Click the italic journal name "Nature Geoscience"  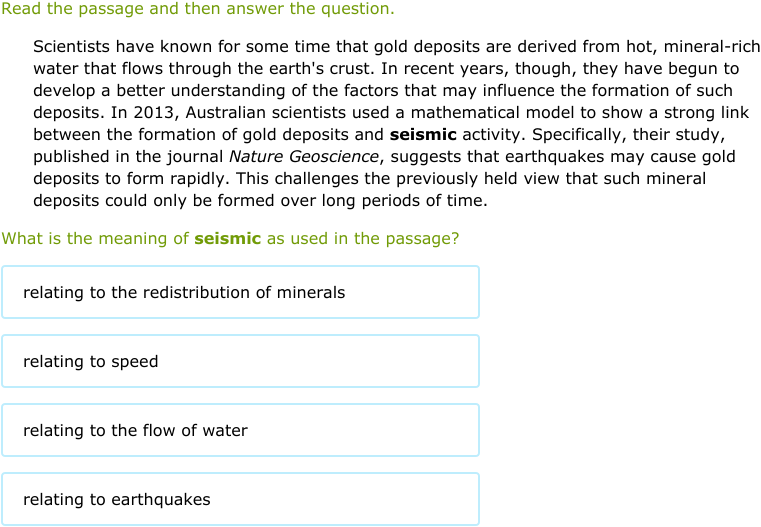(304, 157)
